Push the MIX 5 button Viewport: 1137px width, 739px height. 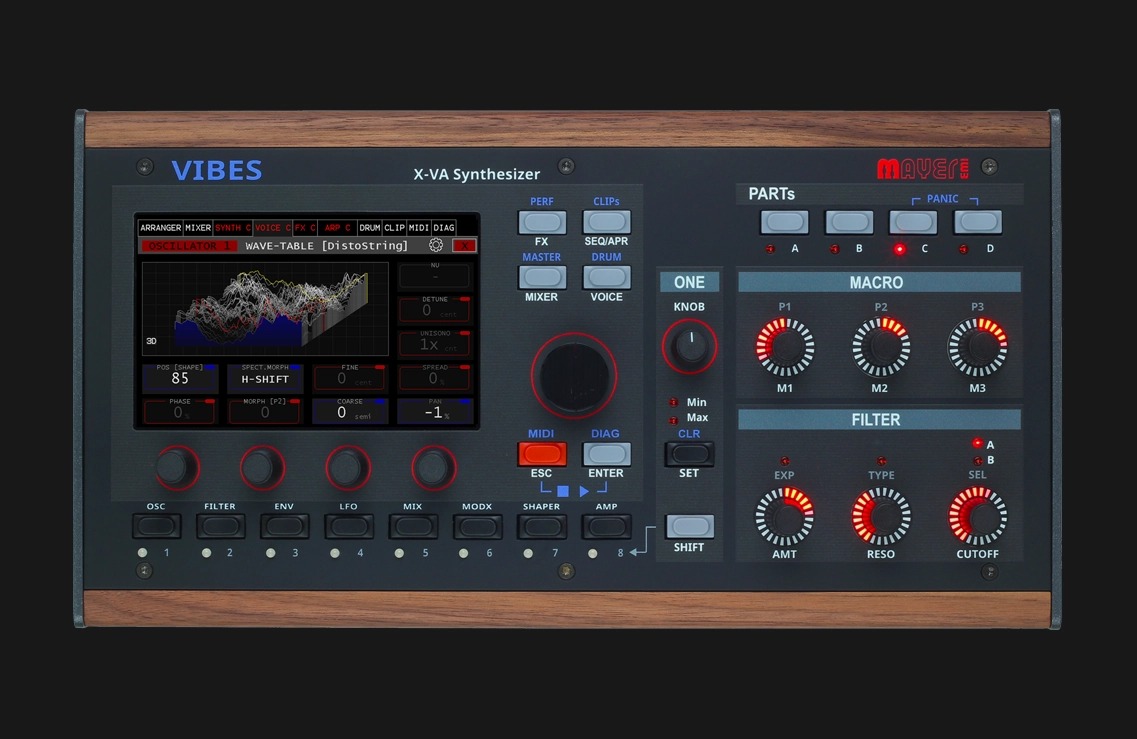click(413, 526)
